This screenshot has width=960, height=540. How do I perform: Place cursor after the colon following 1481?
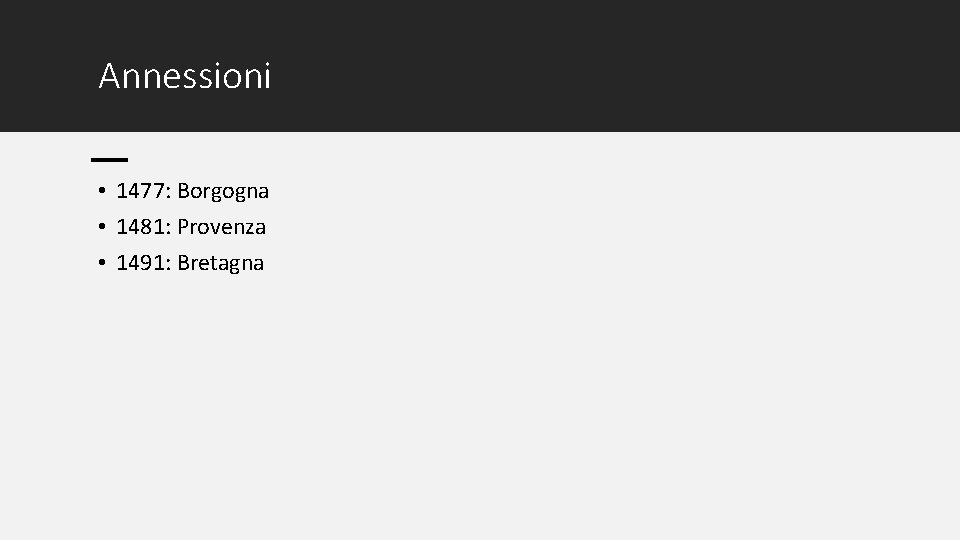pyautogui.click(x=172, y=227)
